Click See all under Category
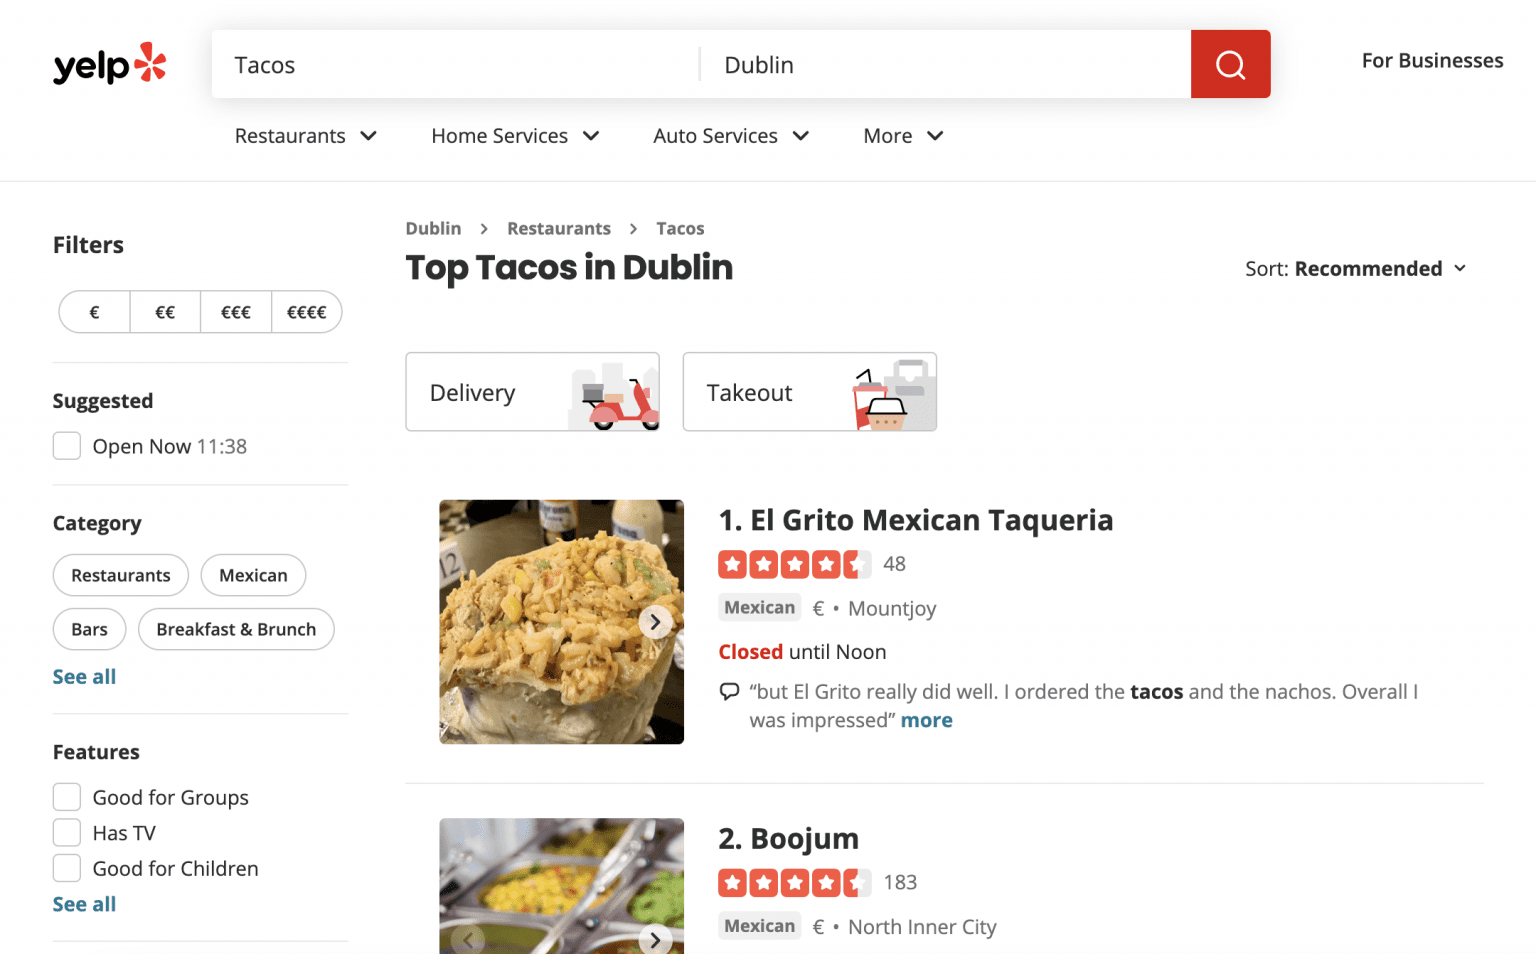1536x954 pixels. (x=84, y=676)
